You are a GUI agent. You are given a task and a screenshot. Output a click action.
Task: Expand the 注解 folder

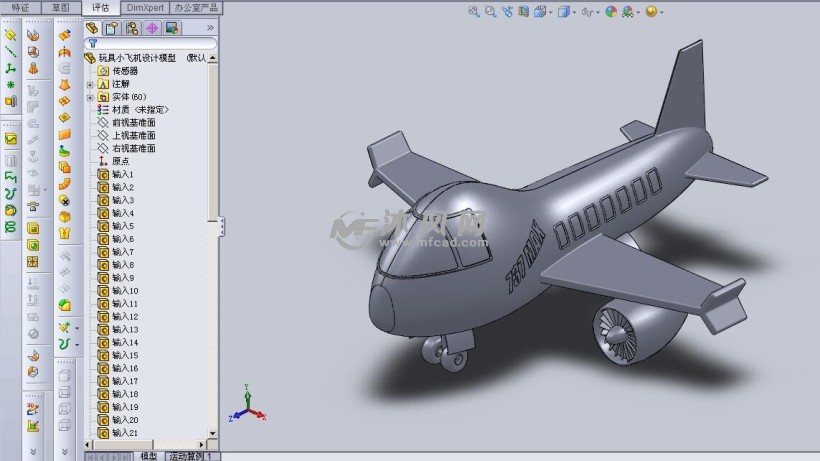(x=90, y=84)
